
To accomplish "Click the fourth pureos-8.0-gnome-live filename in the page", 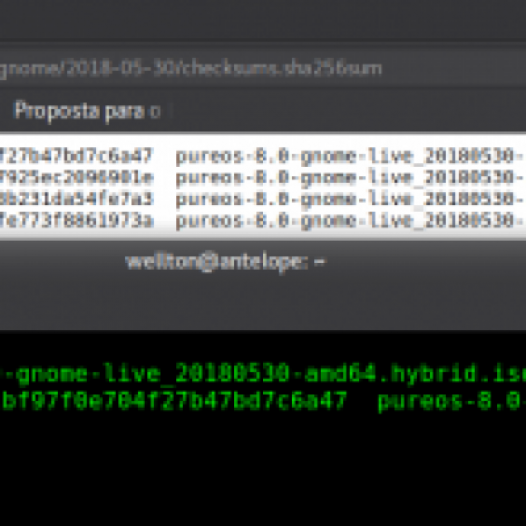I will [351, 221].
